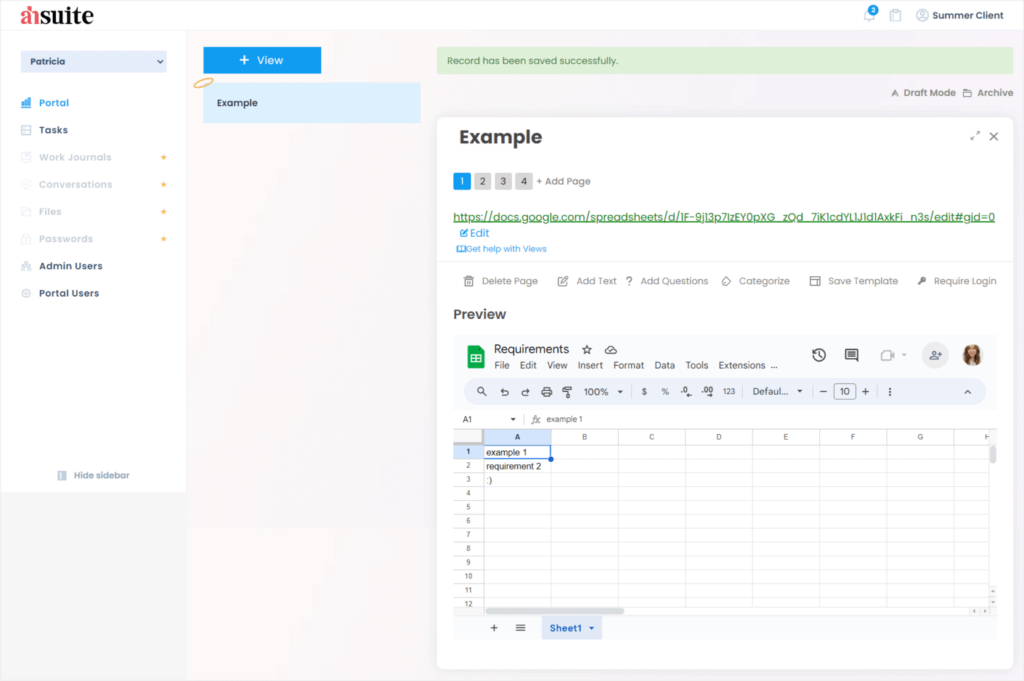Click the Google Sheets logo icon
This screenshot has width=1024, height=681.
click(x=476, y=356)
